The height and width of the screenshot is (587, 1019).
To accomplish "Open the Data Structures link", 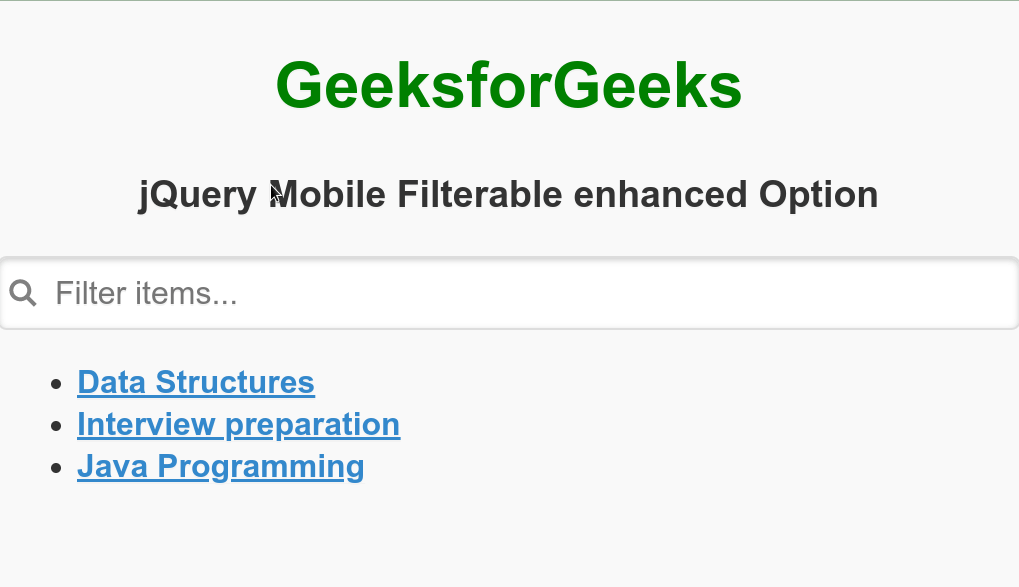I will pyautogui.click(x=195, y=382).
